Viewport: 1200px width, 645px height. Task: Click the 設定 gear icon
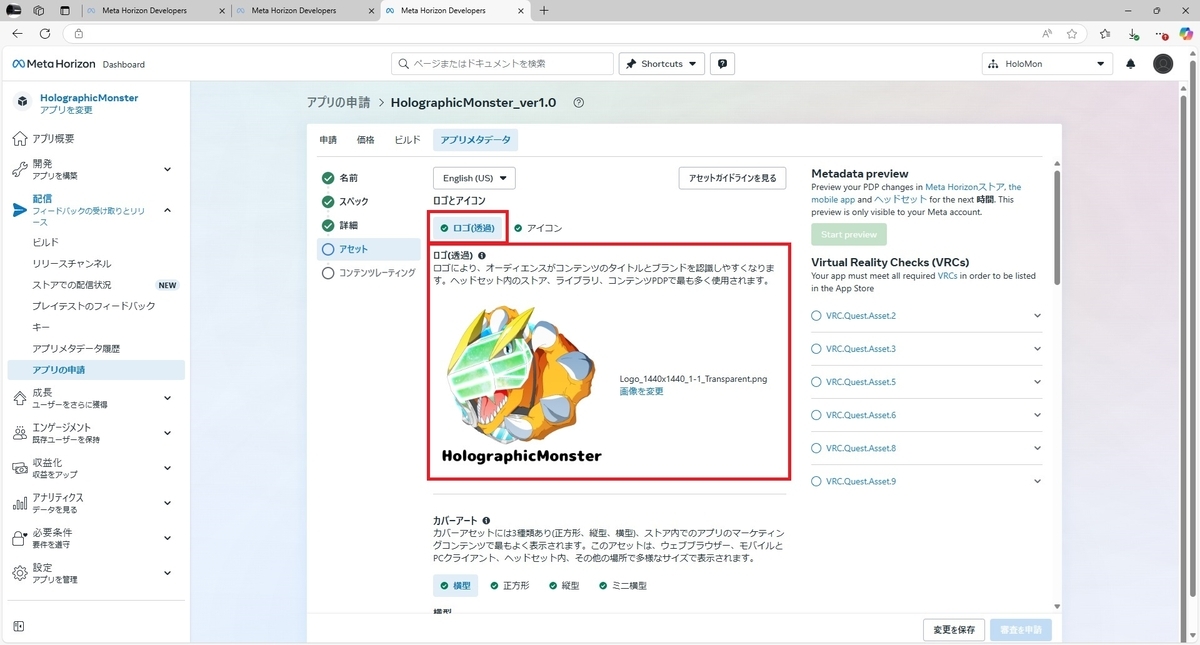click(x=20, y=573)
